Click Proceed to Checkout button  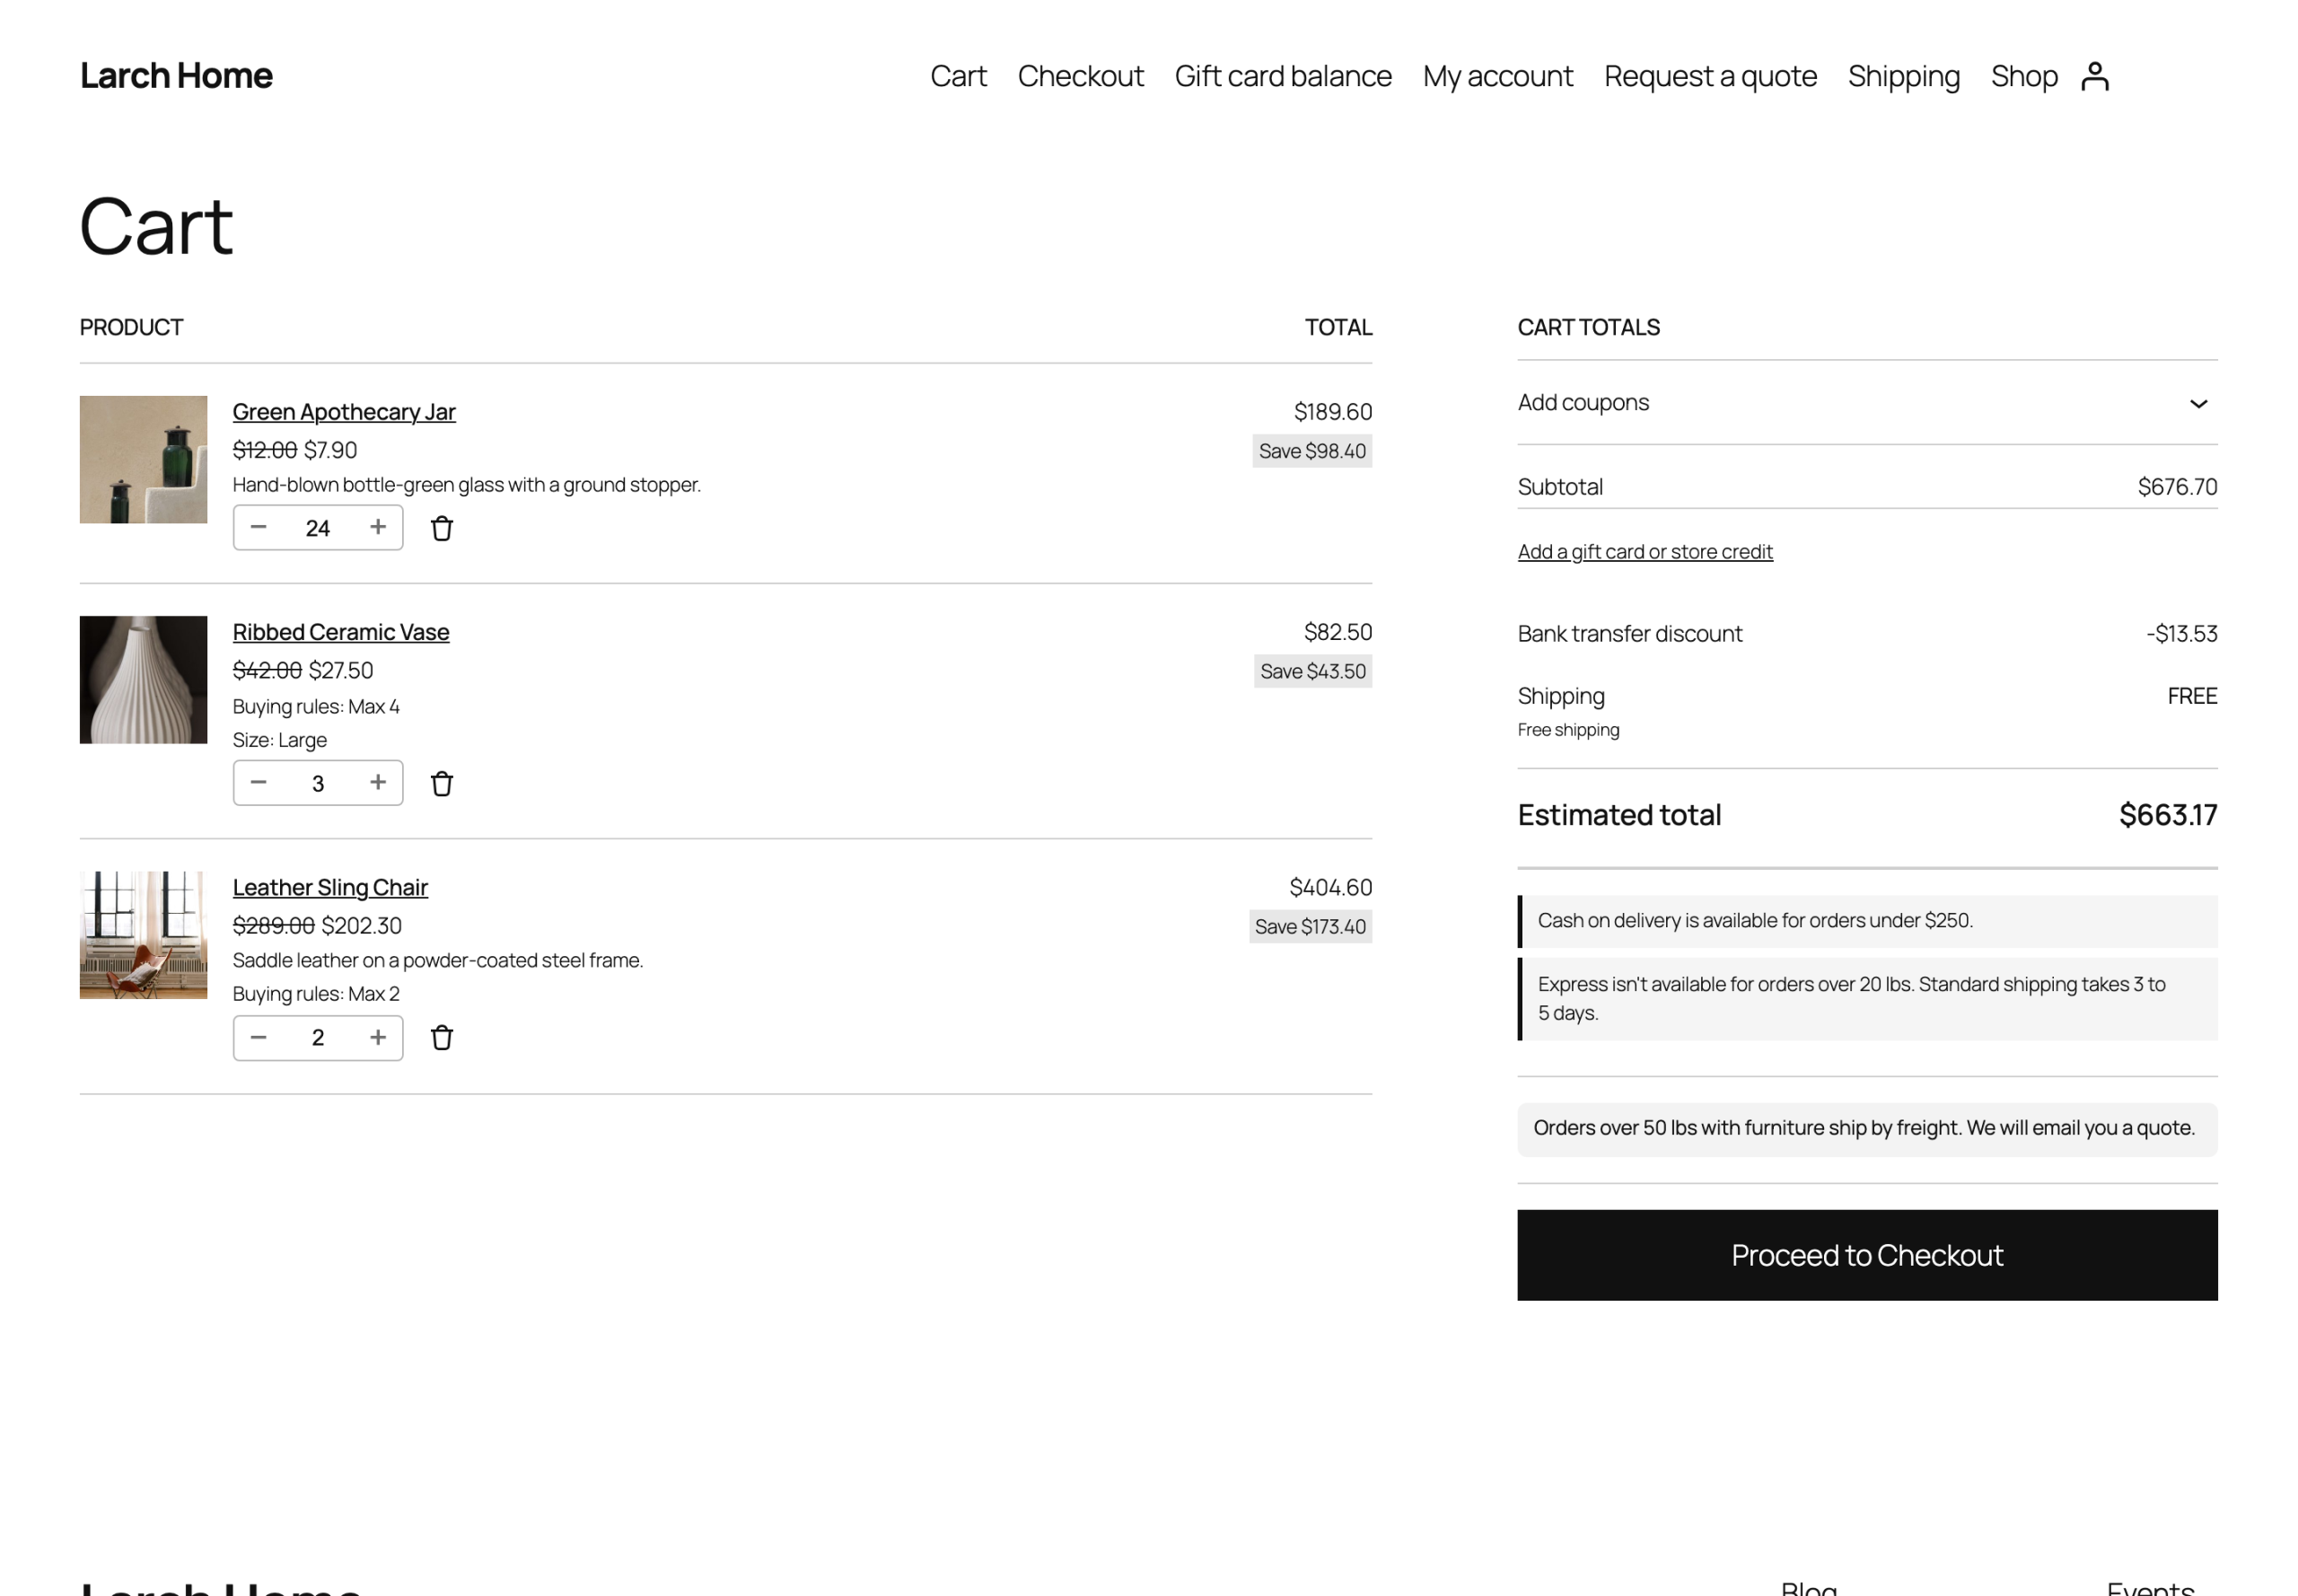click(x=1866, y=1255)
